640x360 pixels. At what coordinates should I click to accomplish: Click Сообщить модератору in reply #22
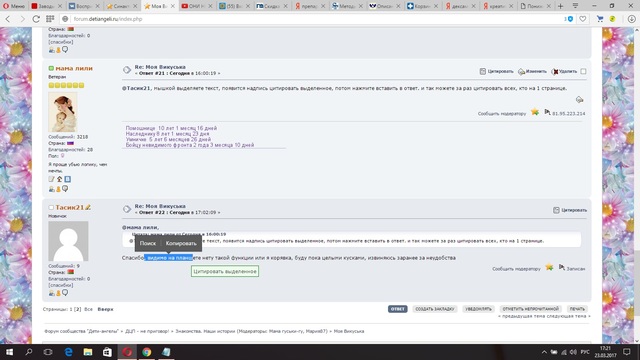point(516,269)
